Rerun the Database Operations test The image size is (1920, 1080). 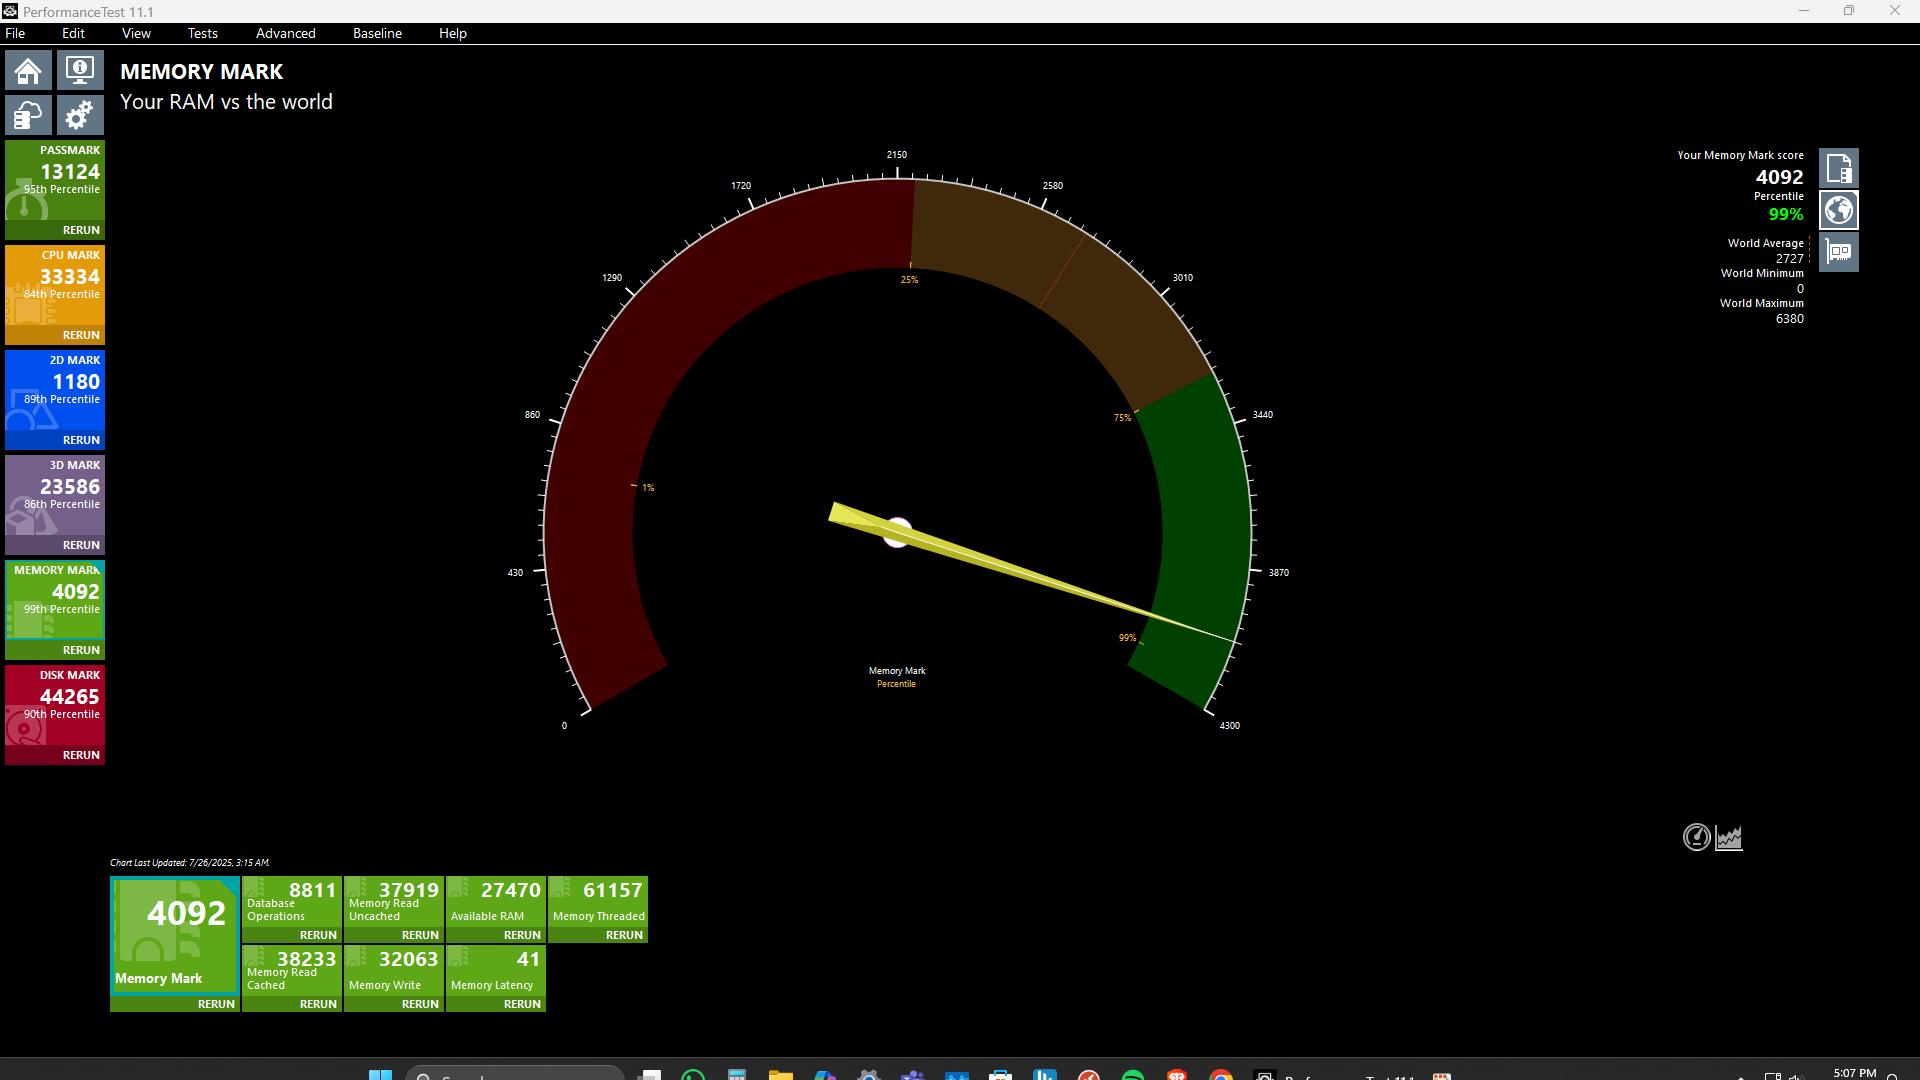point(318,935)
